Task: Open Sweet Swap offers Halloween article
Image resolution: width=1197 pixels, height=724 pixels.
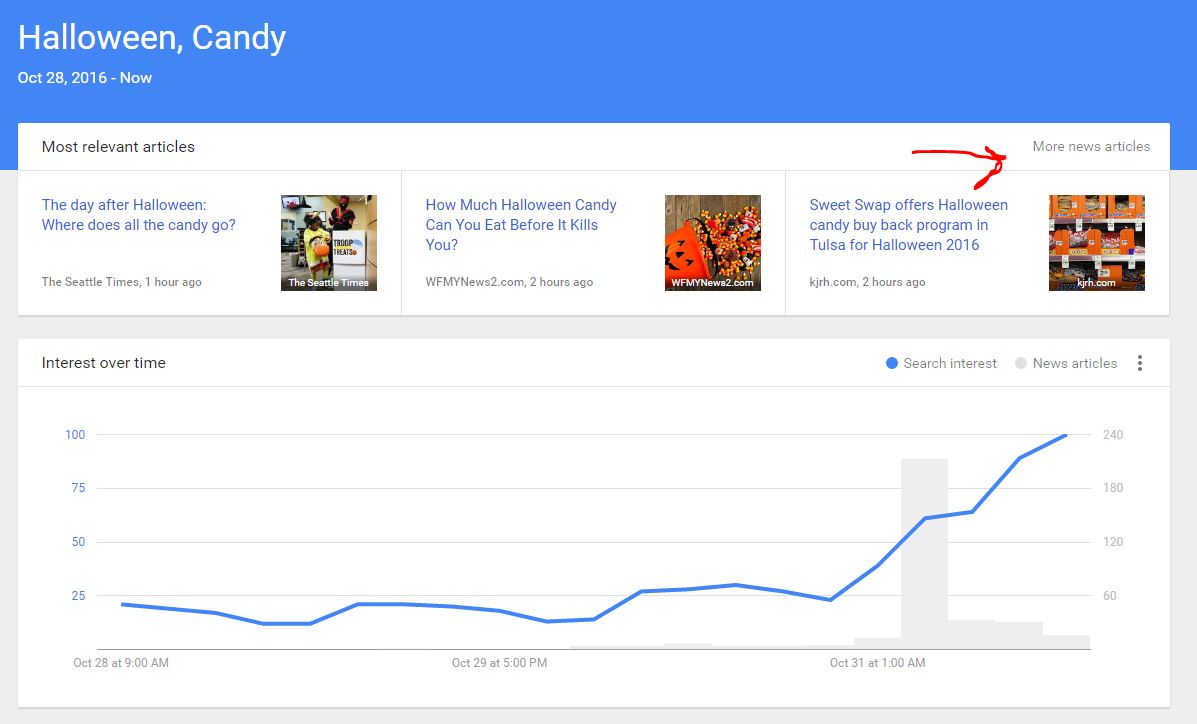Action: click(x=908, y=225)
